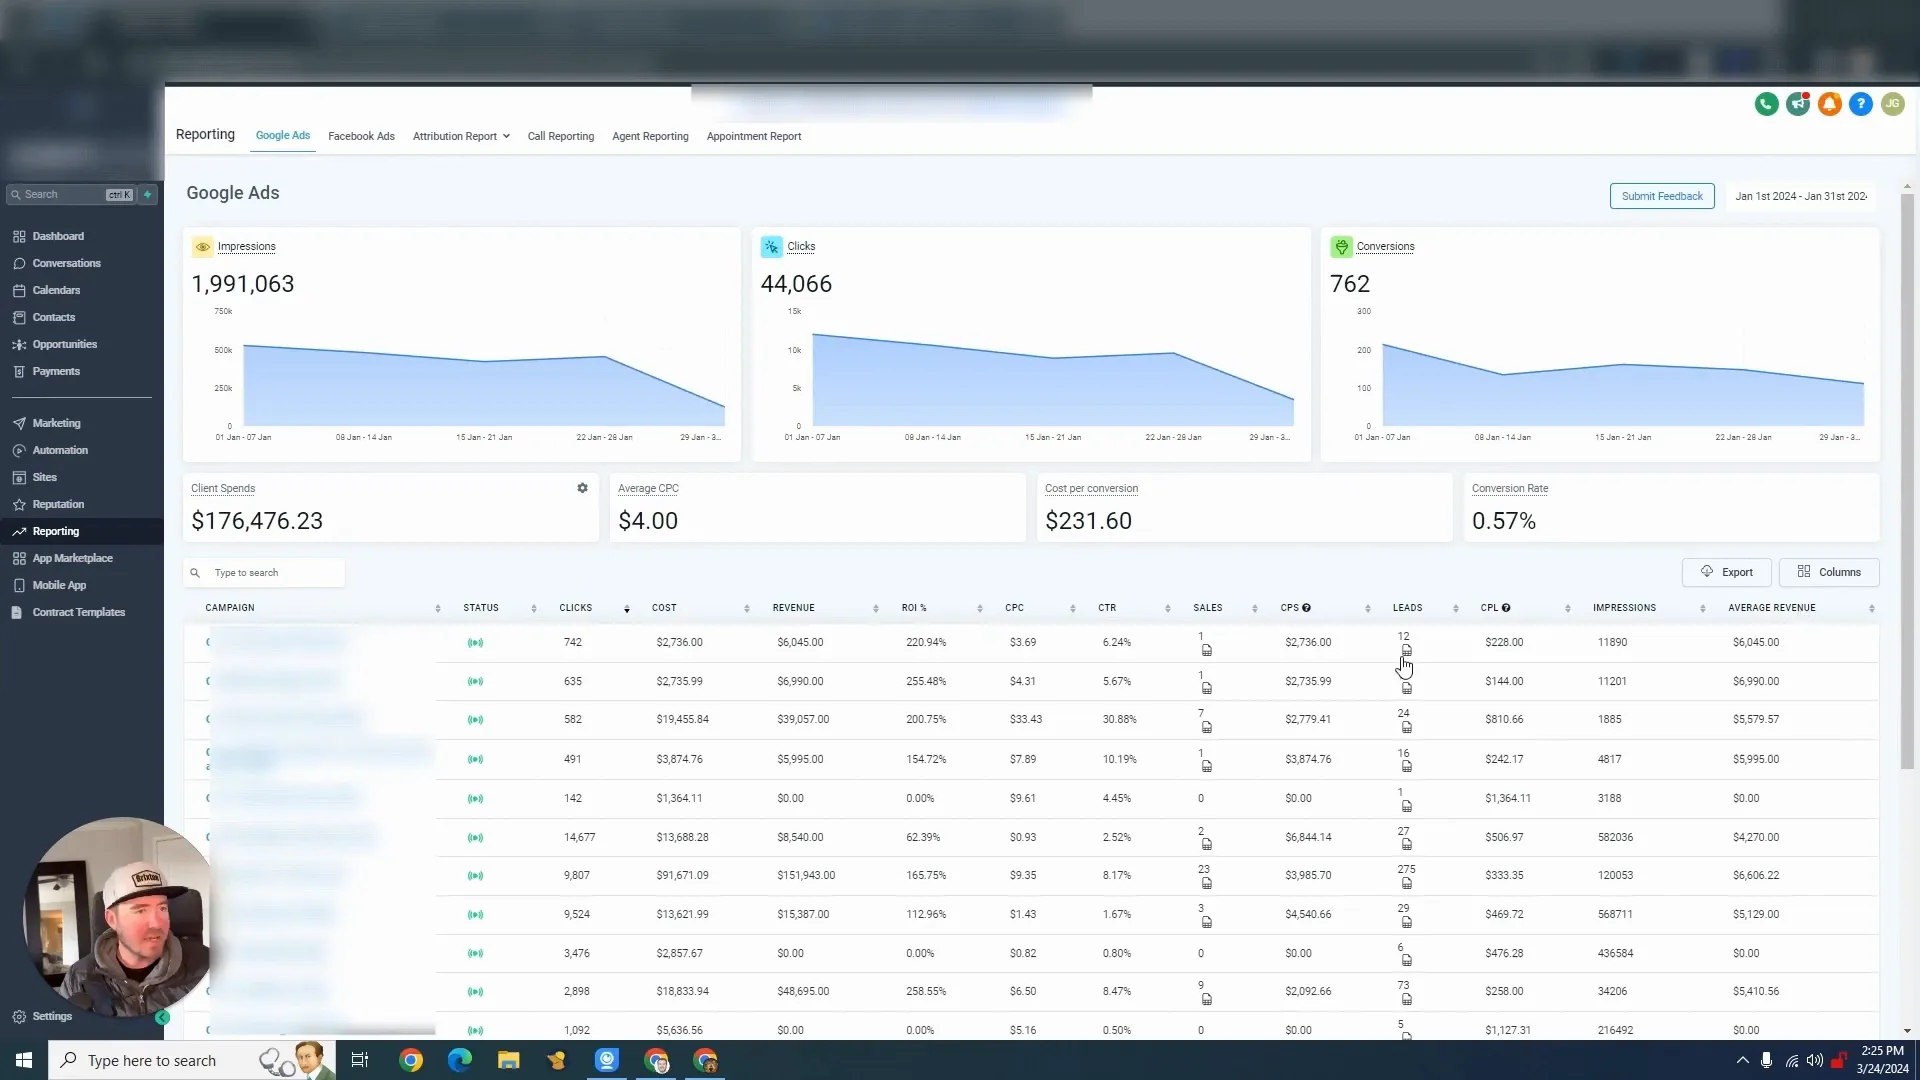
Task: Sort table by Leads column
Action: [1455, 608]
